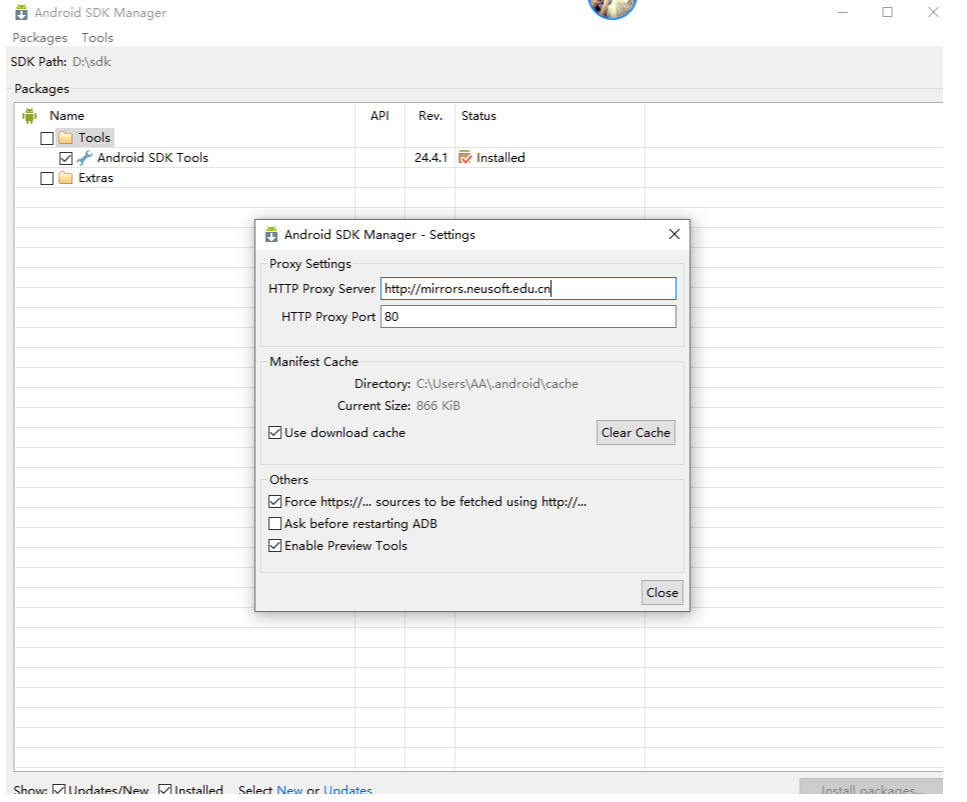
Task: Toggle Enable Preview Tools checkbox
Action: 275,545
